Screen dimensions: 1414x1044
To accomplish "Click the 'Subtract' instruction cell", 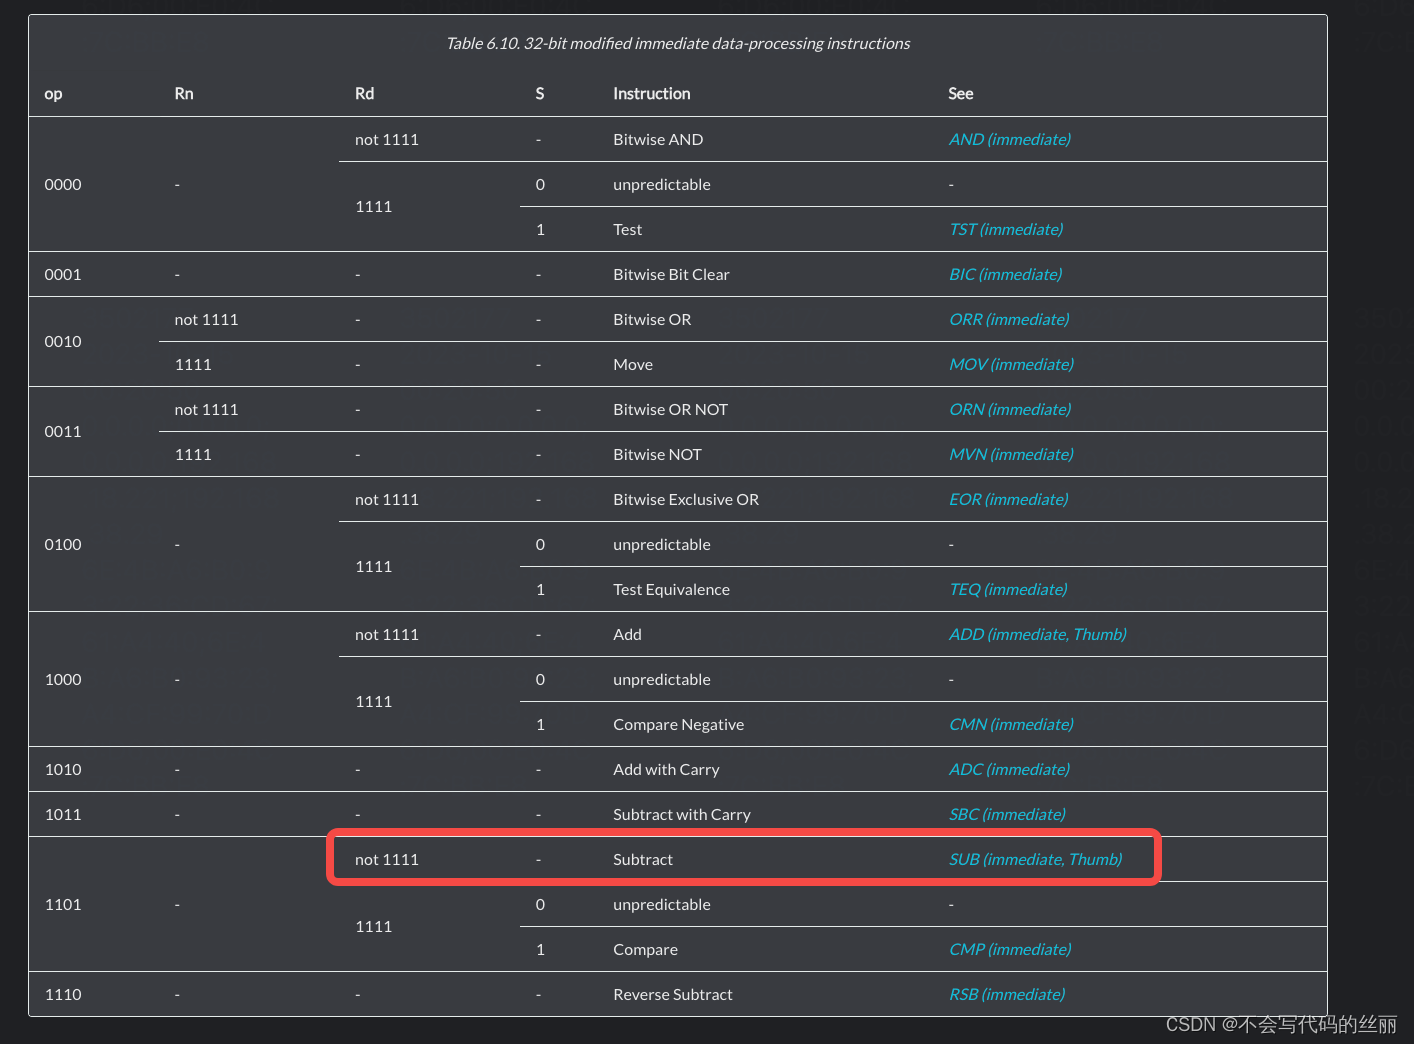I will 643,860.
